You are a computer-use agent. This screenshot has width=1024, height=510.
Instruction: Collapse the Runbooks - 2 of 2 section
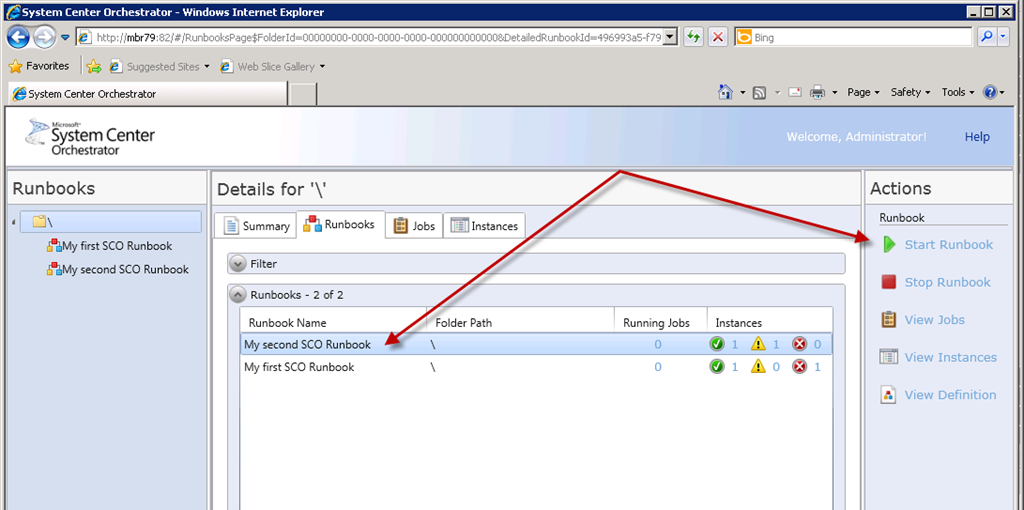point(238,295)
